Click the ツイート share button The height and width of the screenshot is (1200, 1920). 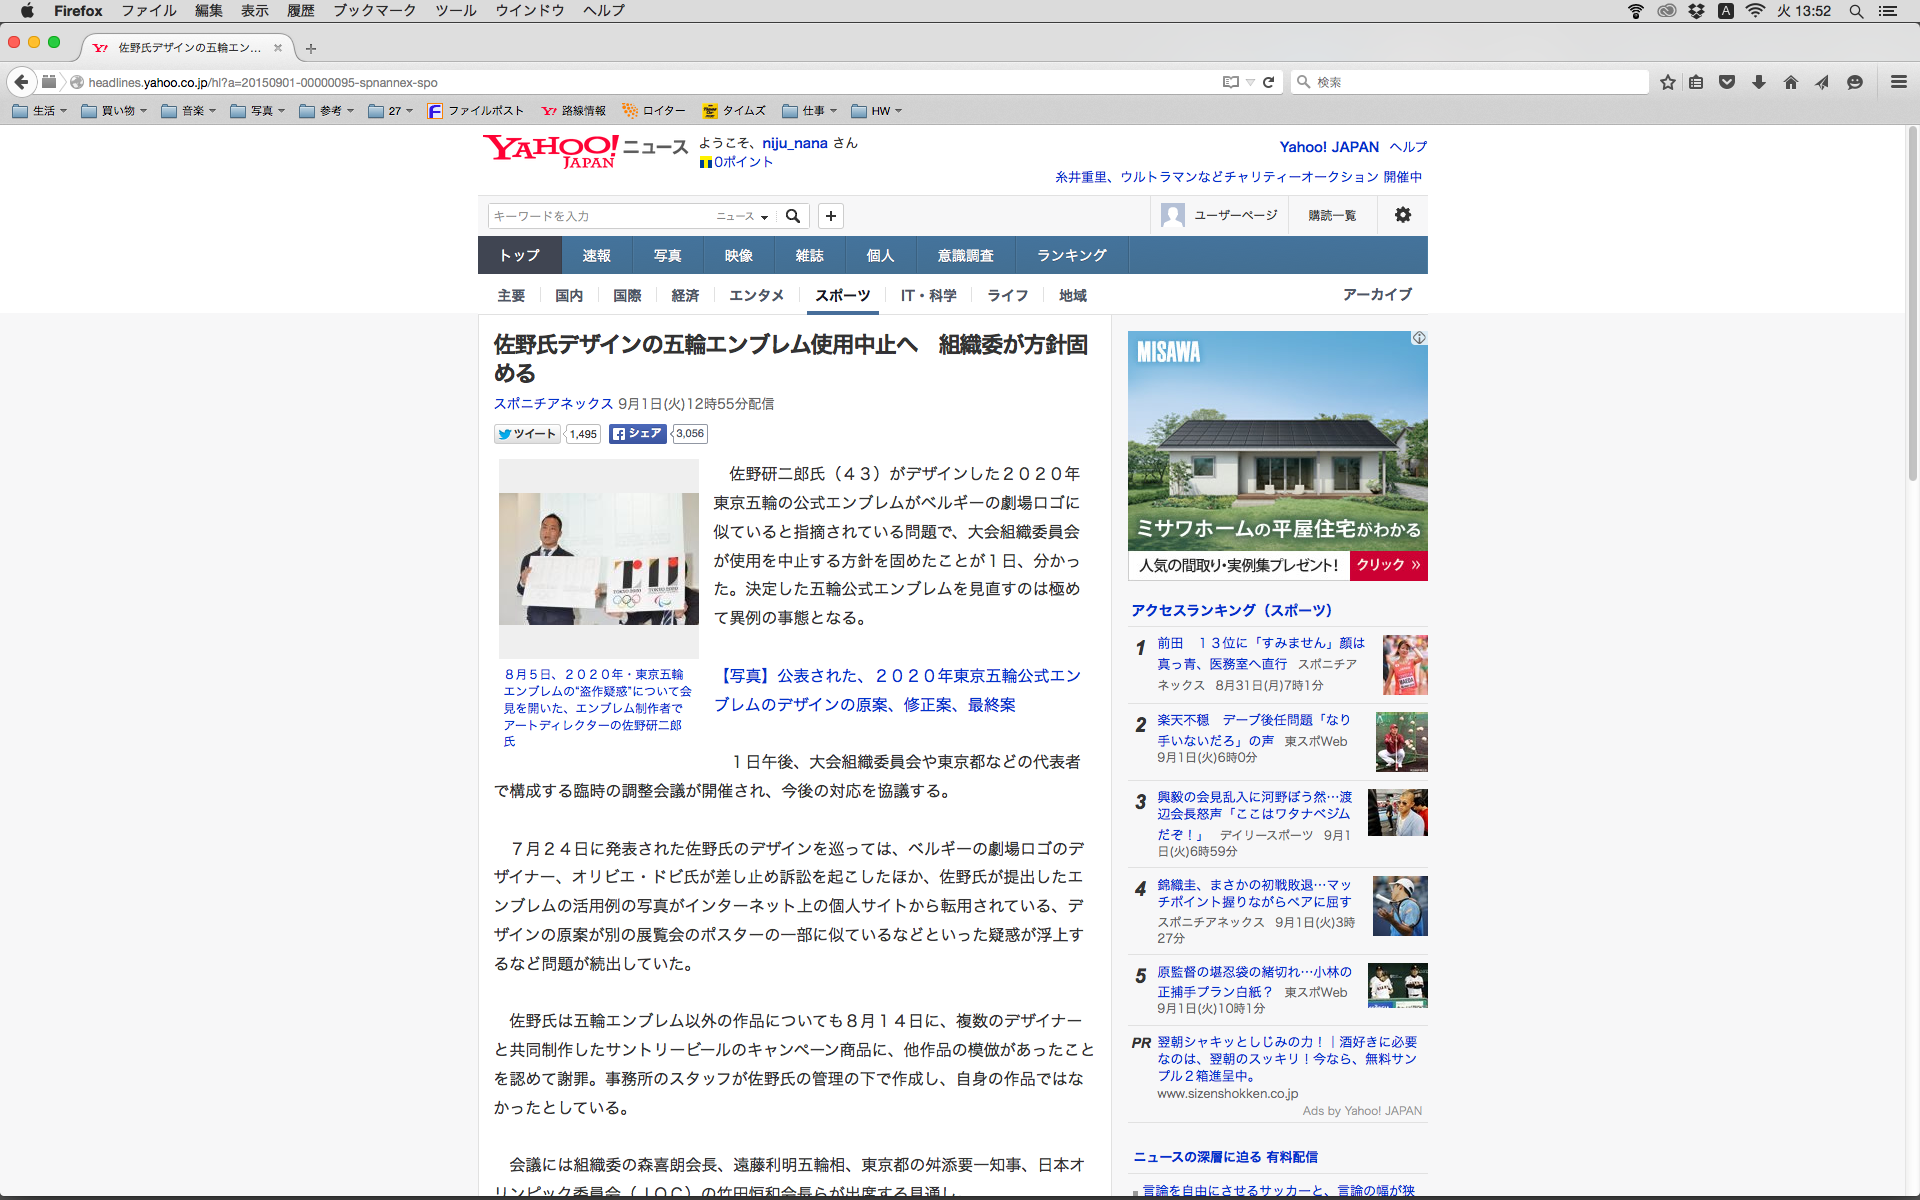coord(527,434)
